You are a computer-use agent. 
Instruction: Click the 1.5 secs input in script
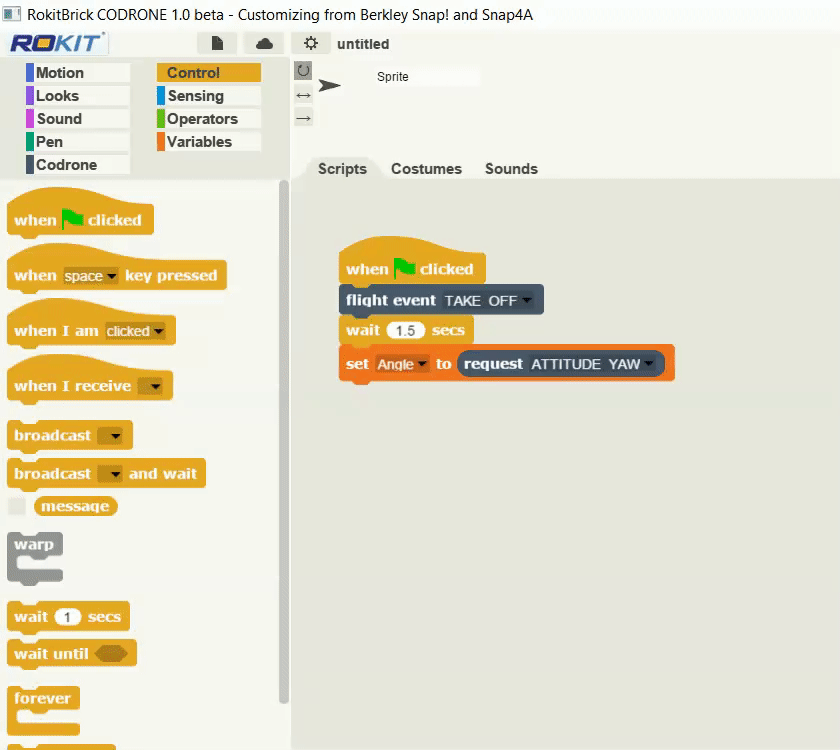pos(406,331)
